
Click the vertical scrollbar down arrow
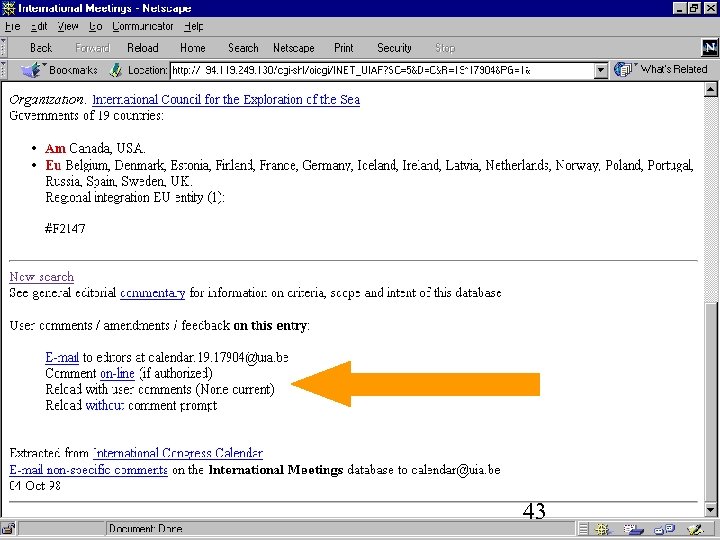coord(710,509)
